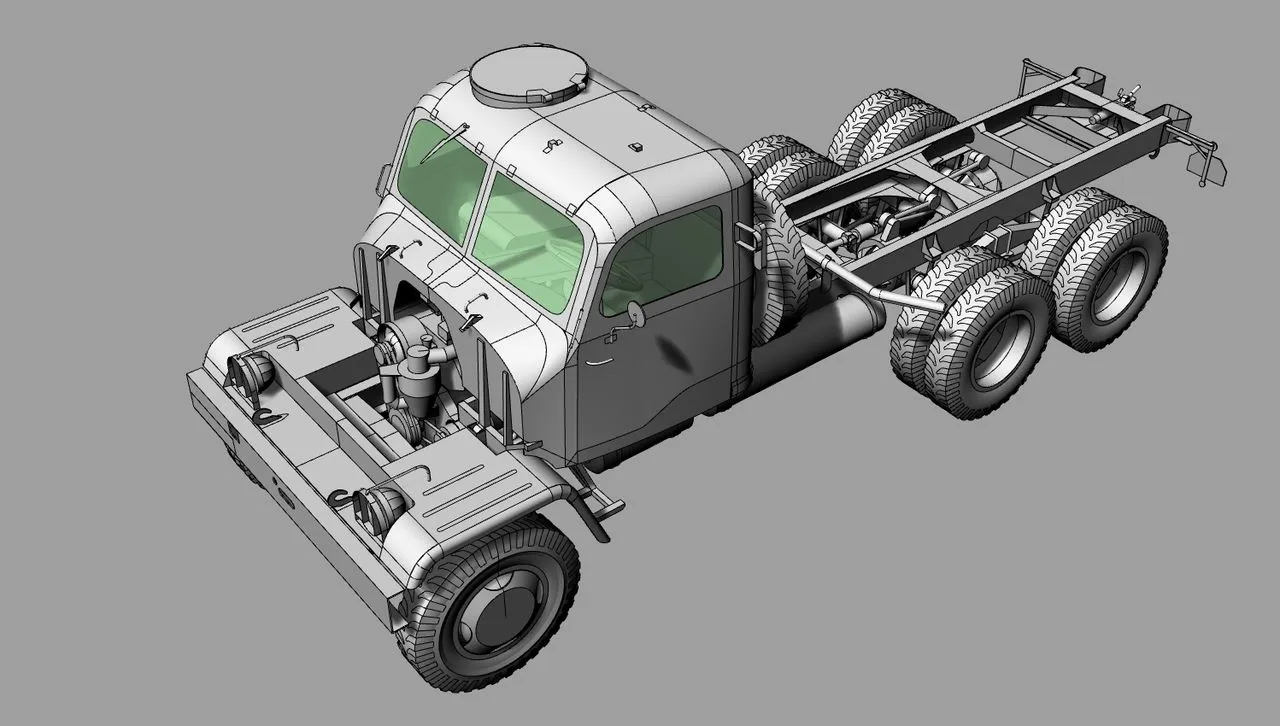Image resolution: width=1280 pixels, height=726 pixels.
Task: Select the headlight on the far fender
Action: (250, 375)
